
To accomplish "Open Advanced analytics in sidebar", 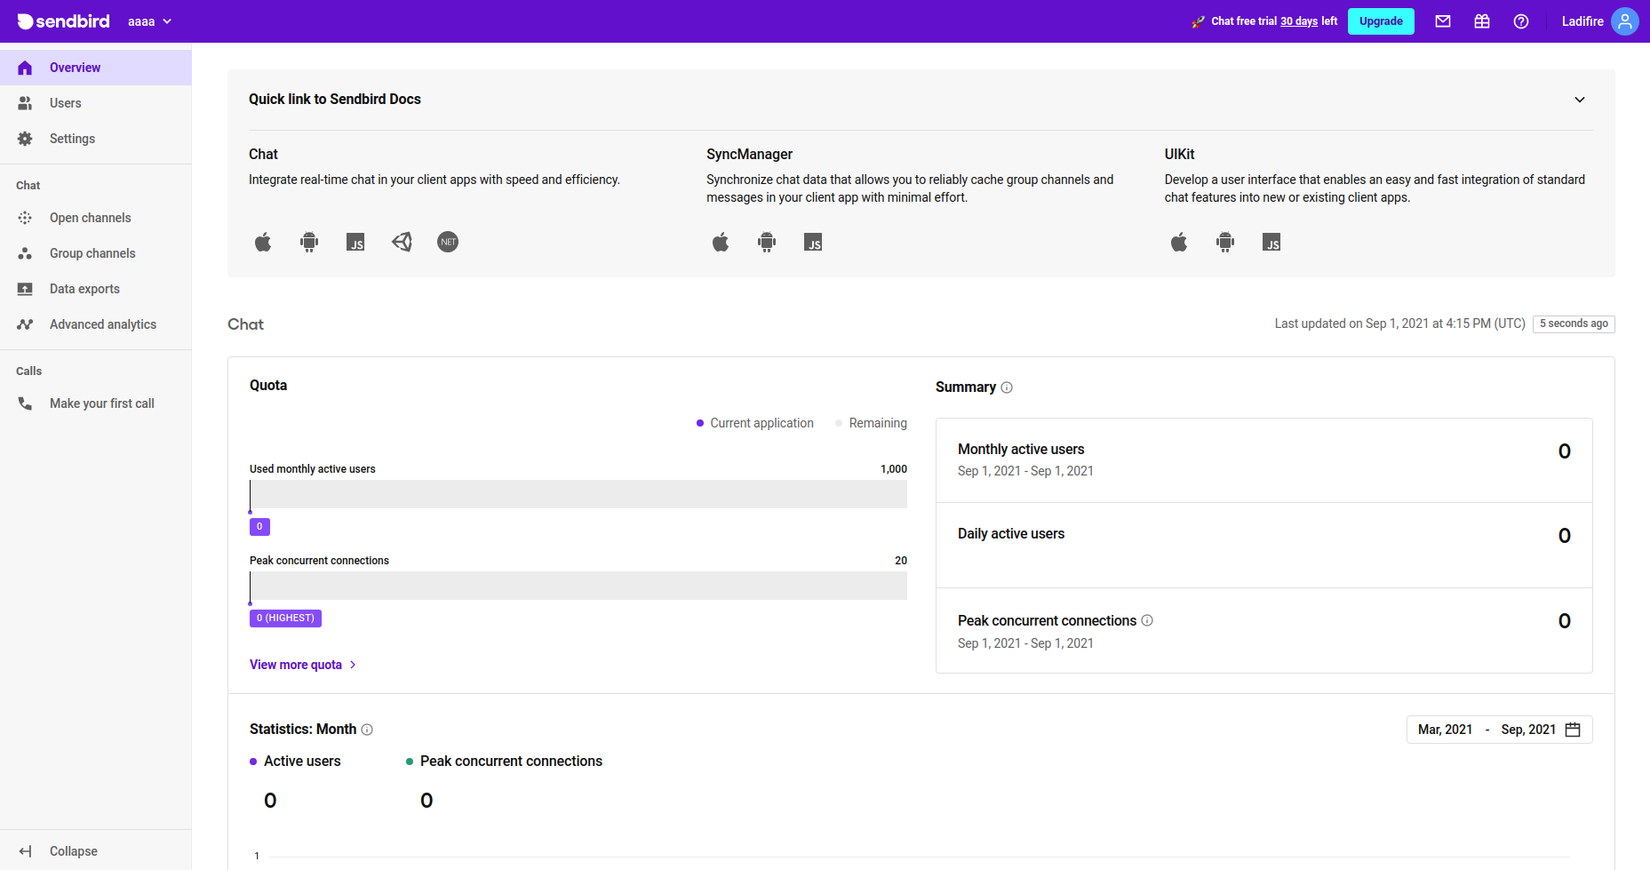I will pyautogui.click(x=102, y=324).
